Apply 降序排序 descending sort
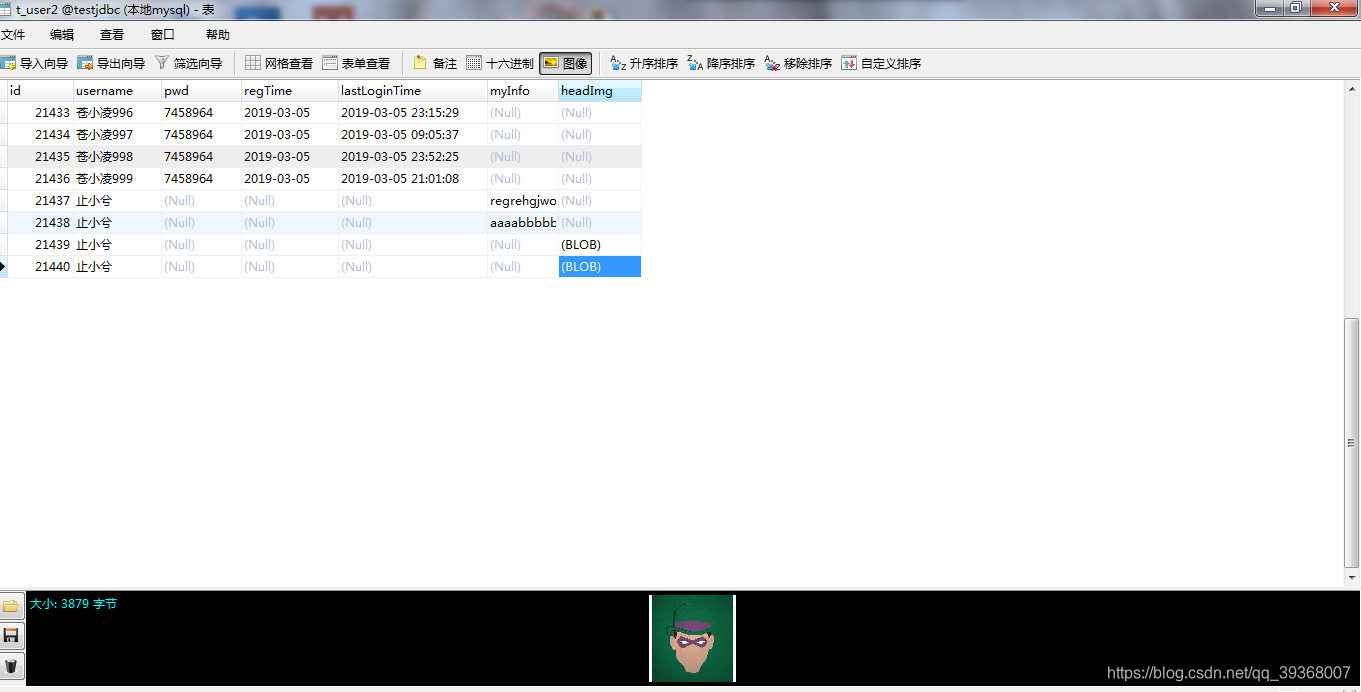 tap(723, 62)
